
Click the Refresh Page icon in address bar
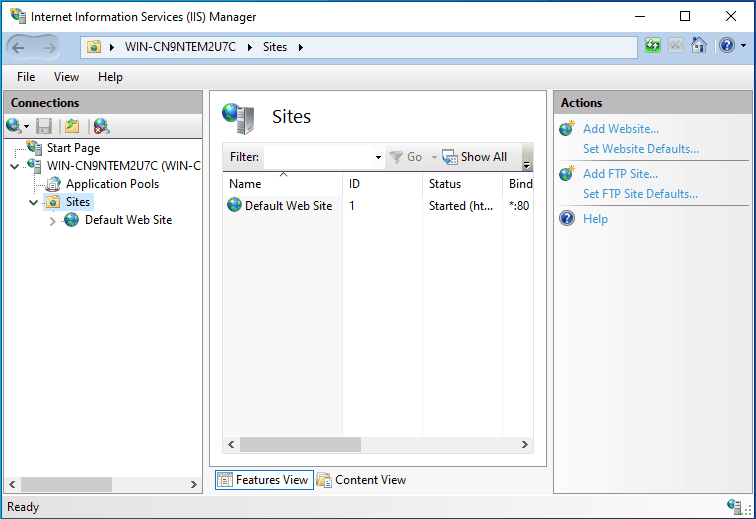[x=653, y=46]
